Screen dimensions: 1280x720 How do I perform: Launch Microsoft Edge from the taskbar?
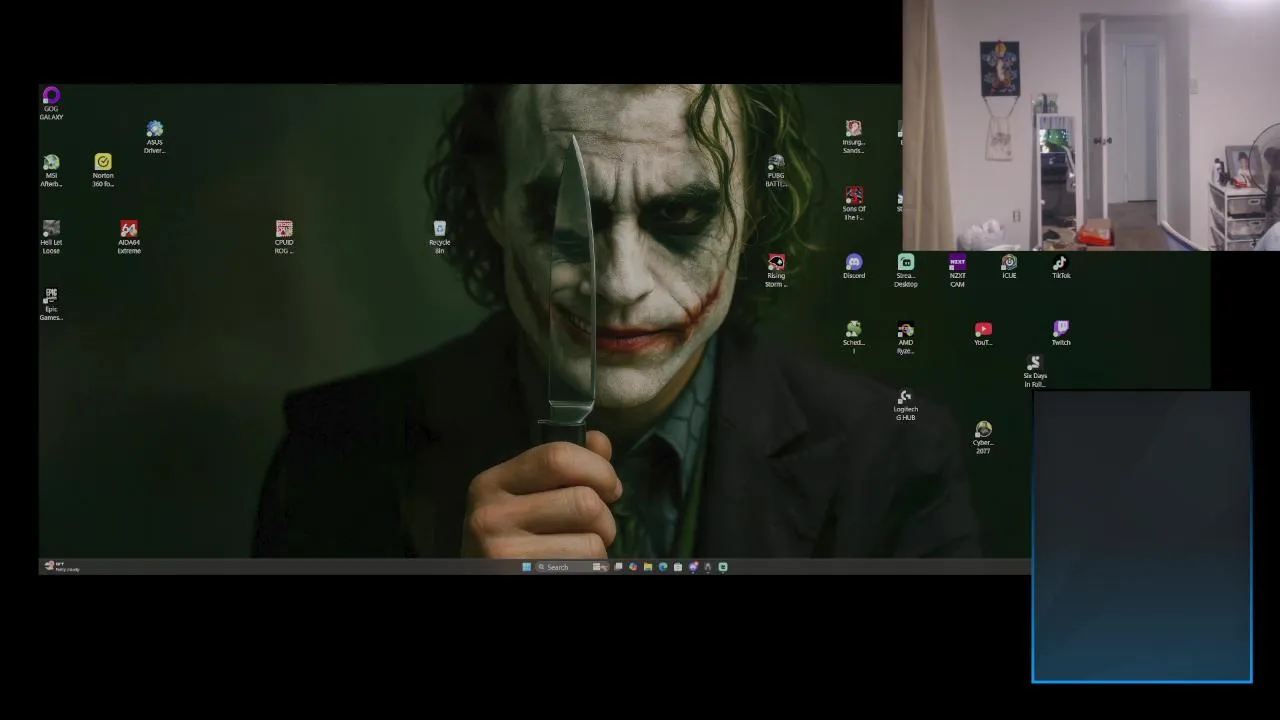[x=663, y=567]
